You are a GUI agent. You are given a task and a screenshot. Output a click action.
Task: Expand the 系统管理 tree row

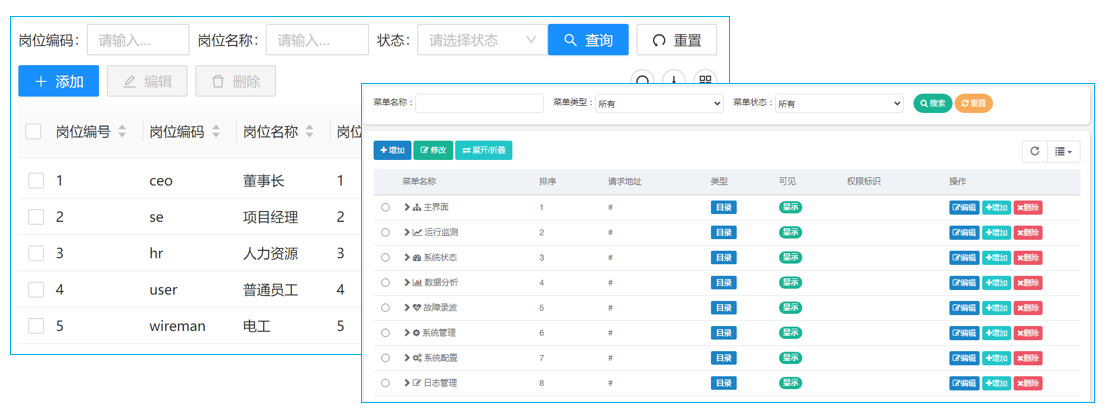click(x=407, y=333)
